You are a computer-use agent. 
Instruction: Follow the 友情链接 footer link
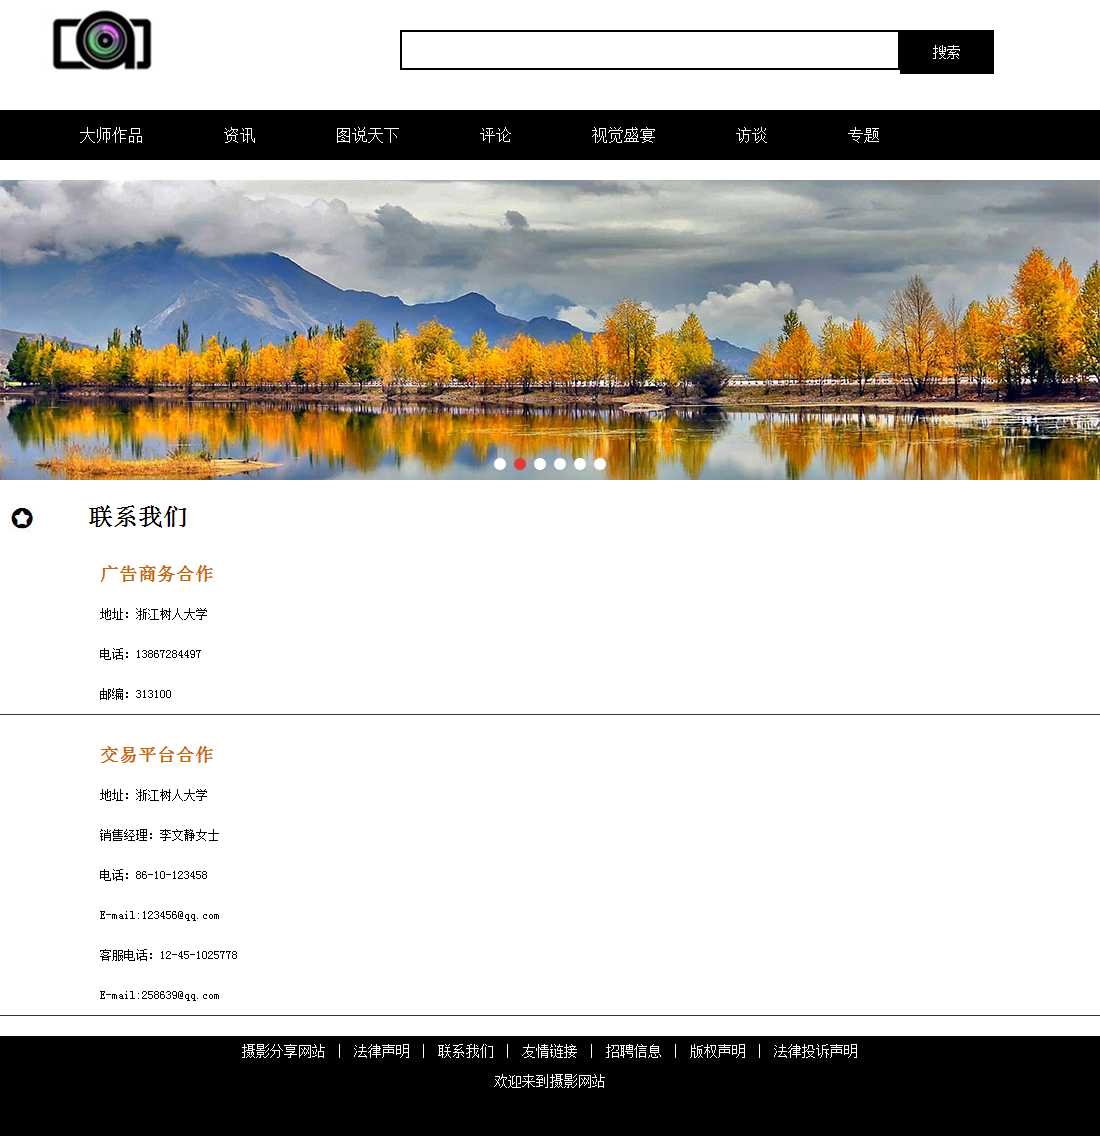(549, 1051)
